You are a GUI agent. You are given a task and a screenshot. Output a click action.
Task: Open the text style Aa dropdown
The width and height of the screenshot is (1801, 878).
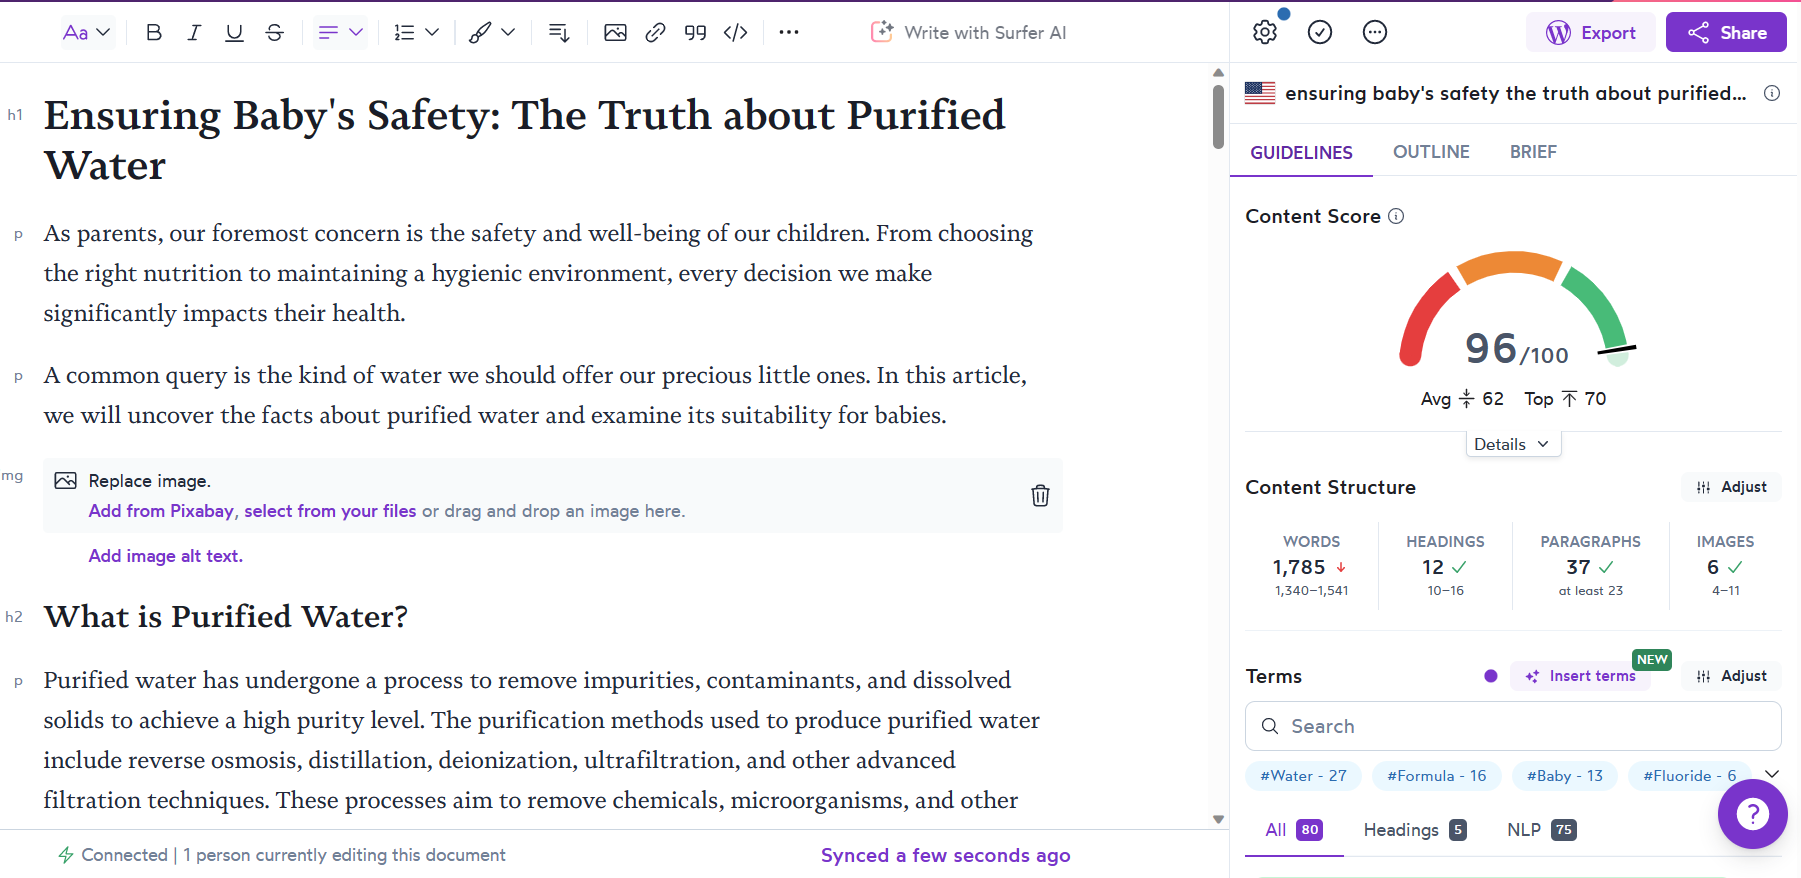pos(86,33)
